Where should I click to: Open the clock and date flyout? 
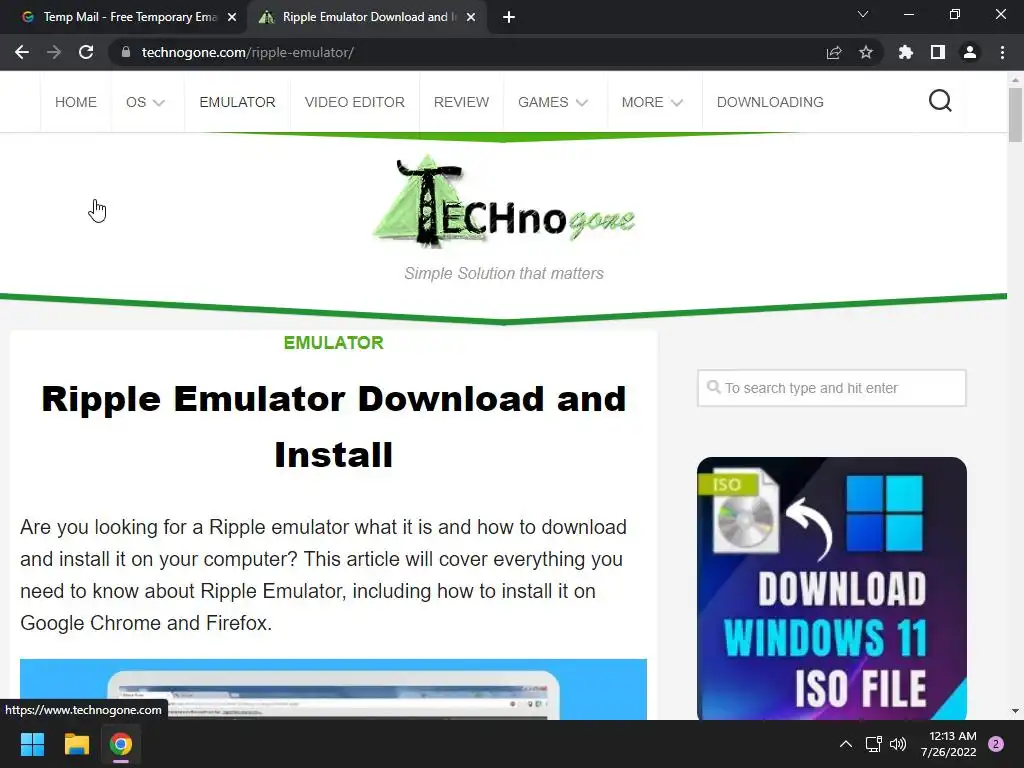[949, 744]
